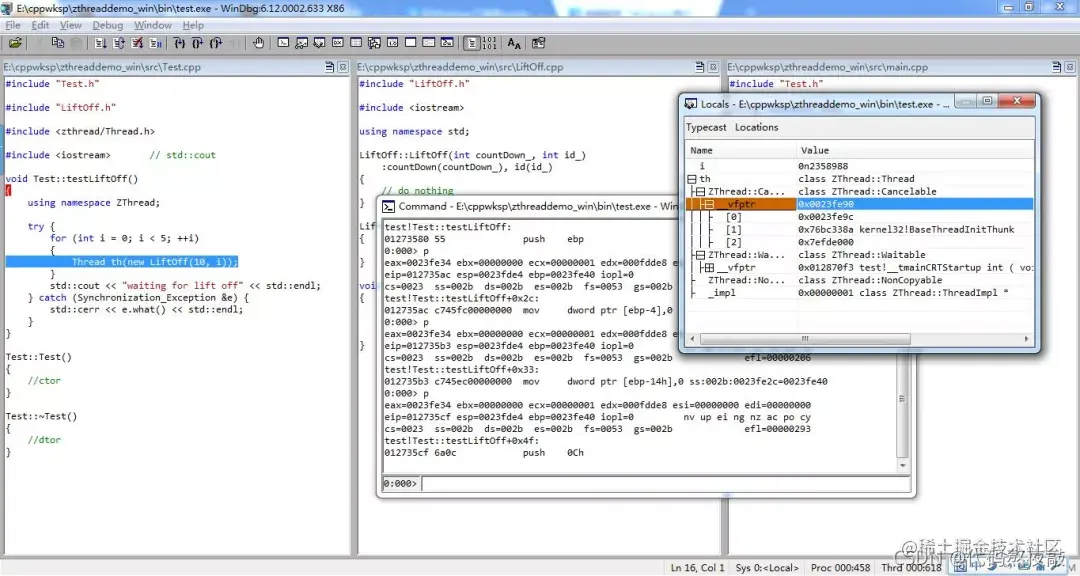Click the Step Over toolbar icon
This screenshot has height=576, width=1080.
point(198,43)
